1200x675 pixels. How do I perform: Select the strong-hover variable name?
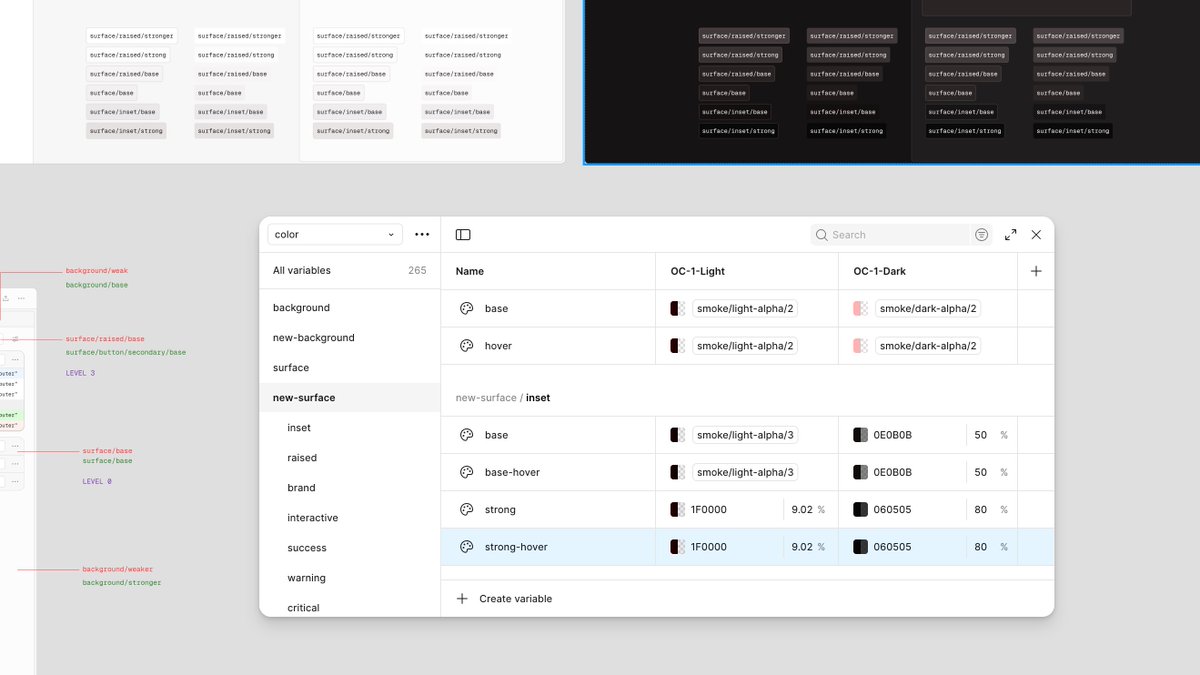(516, 547)
